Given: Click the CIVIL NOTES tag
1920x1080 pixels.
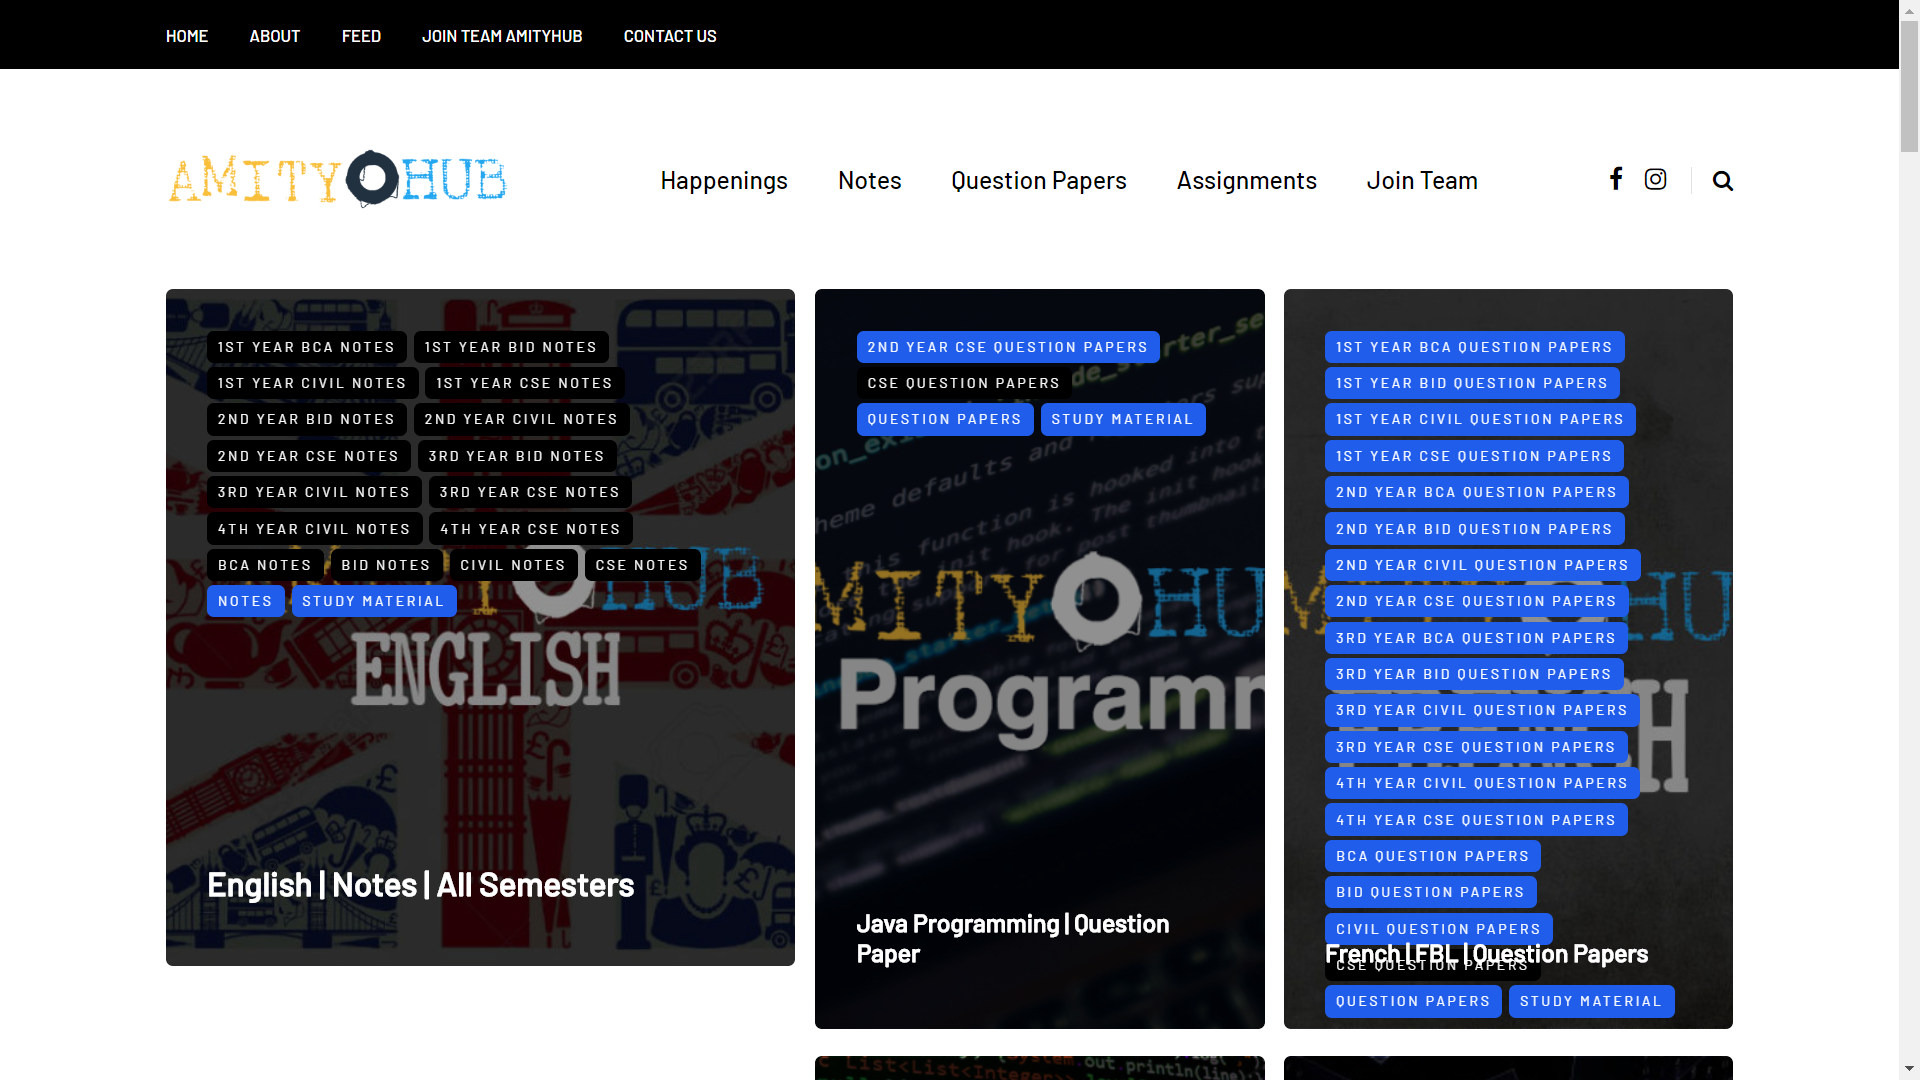Looking at the screenshot, I should click(513, 565).
